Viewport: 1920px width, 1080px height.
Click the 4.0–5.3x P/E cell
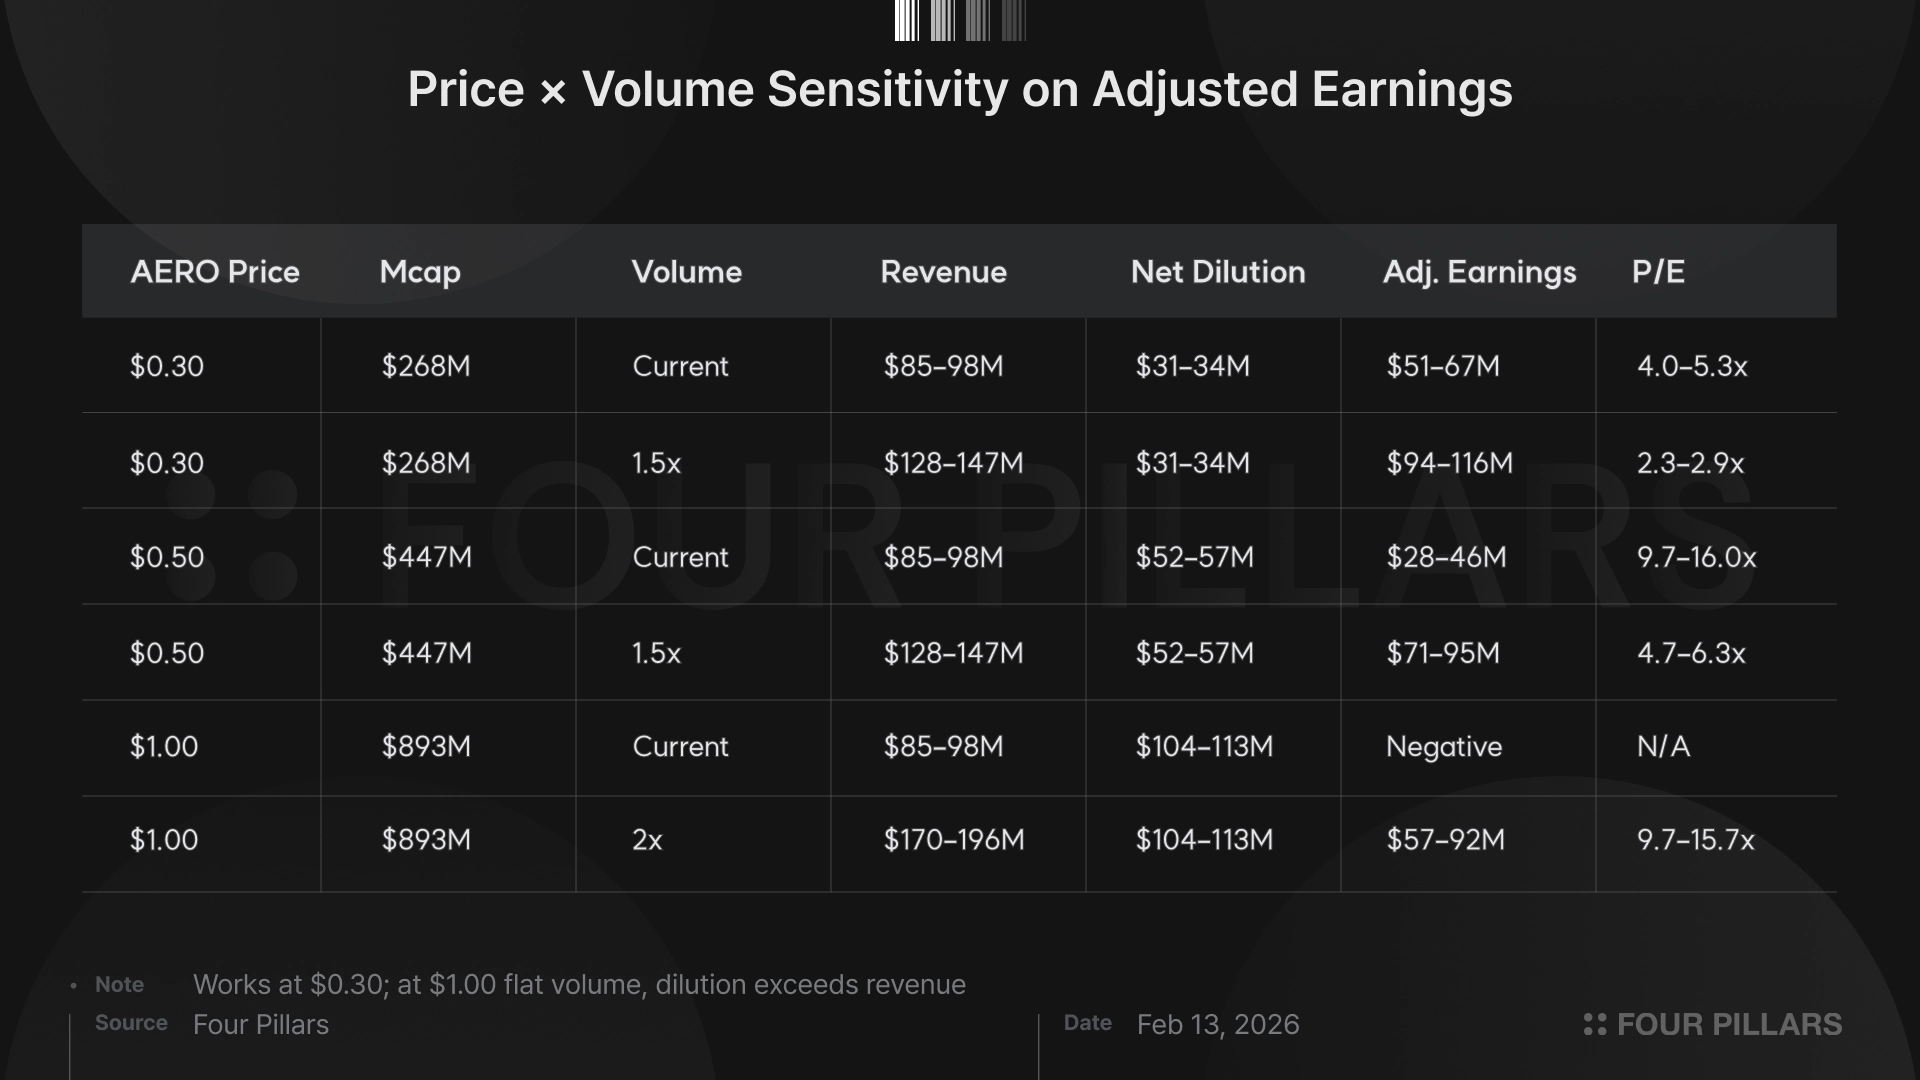[x=1692, y=366]
